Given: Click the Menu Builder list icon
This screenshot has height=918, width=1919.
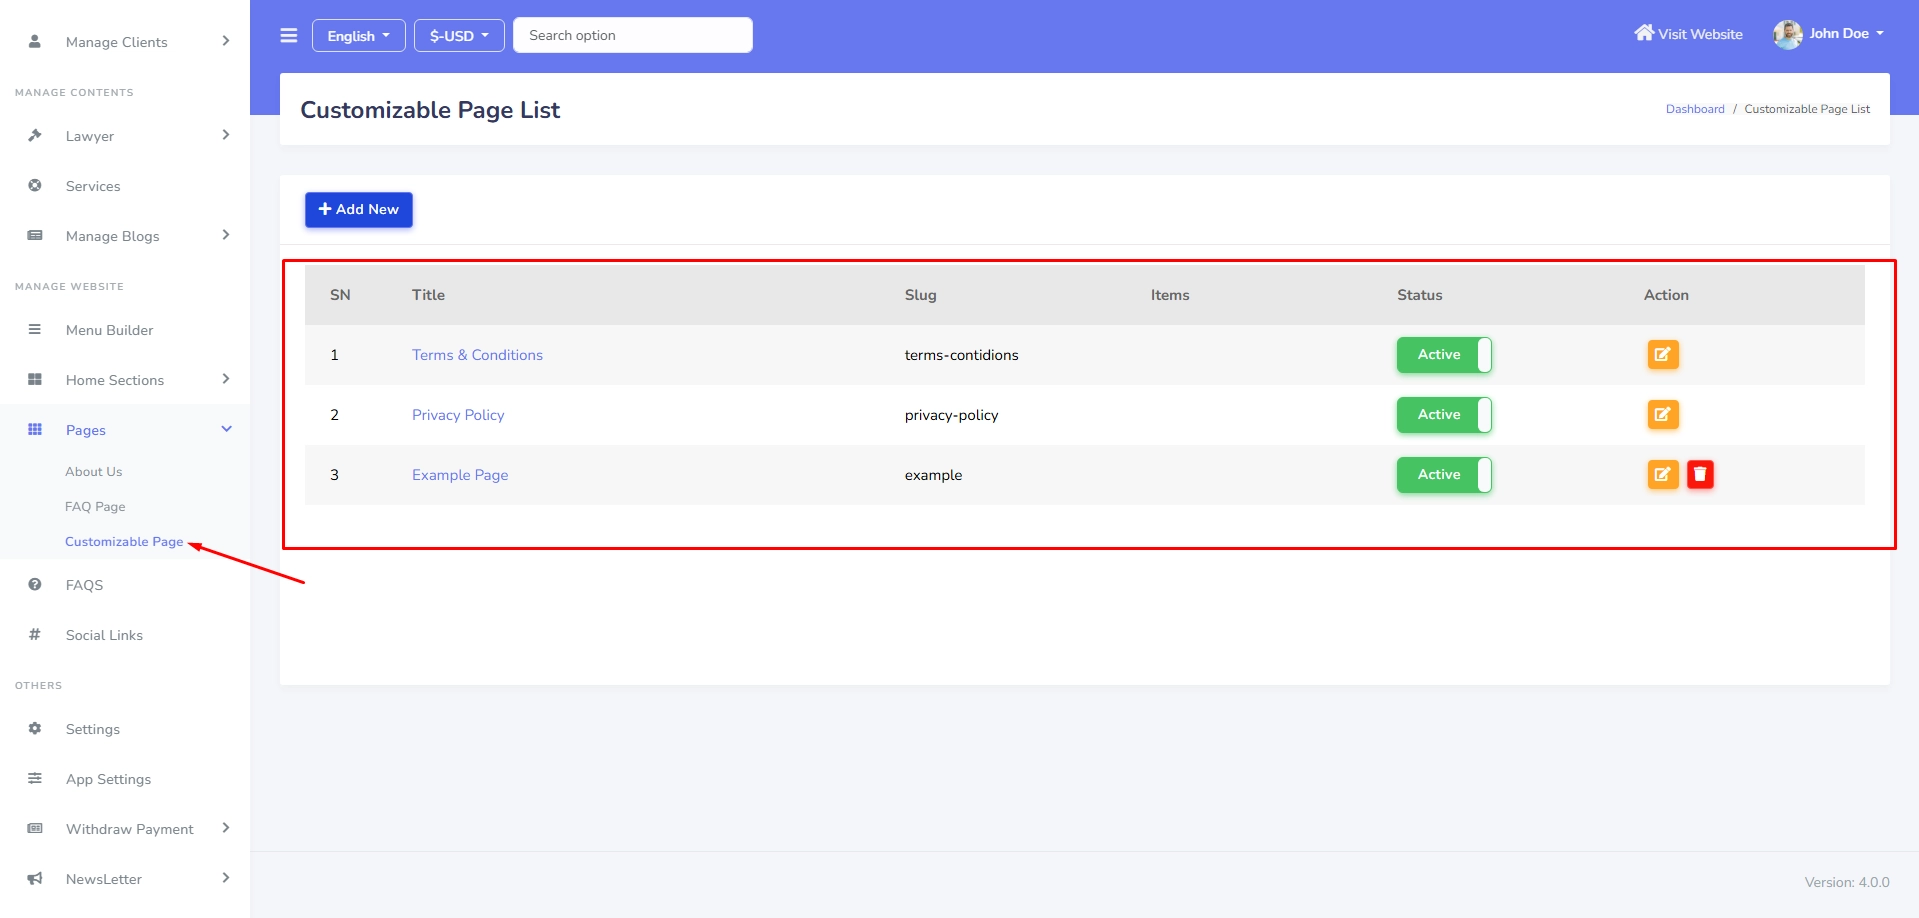Looking at the screenshot, I should click(x=35, y=329).
